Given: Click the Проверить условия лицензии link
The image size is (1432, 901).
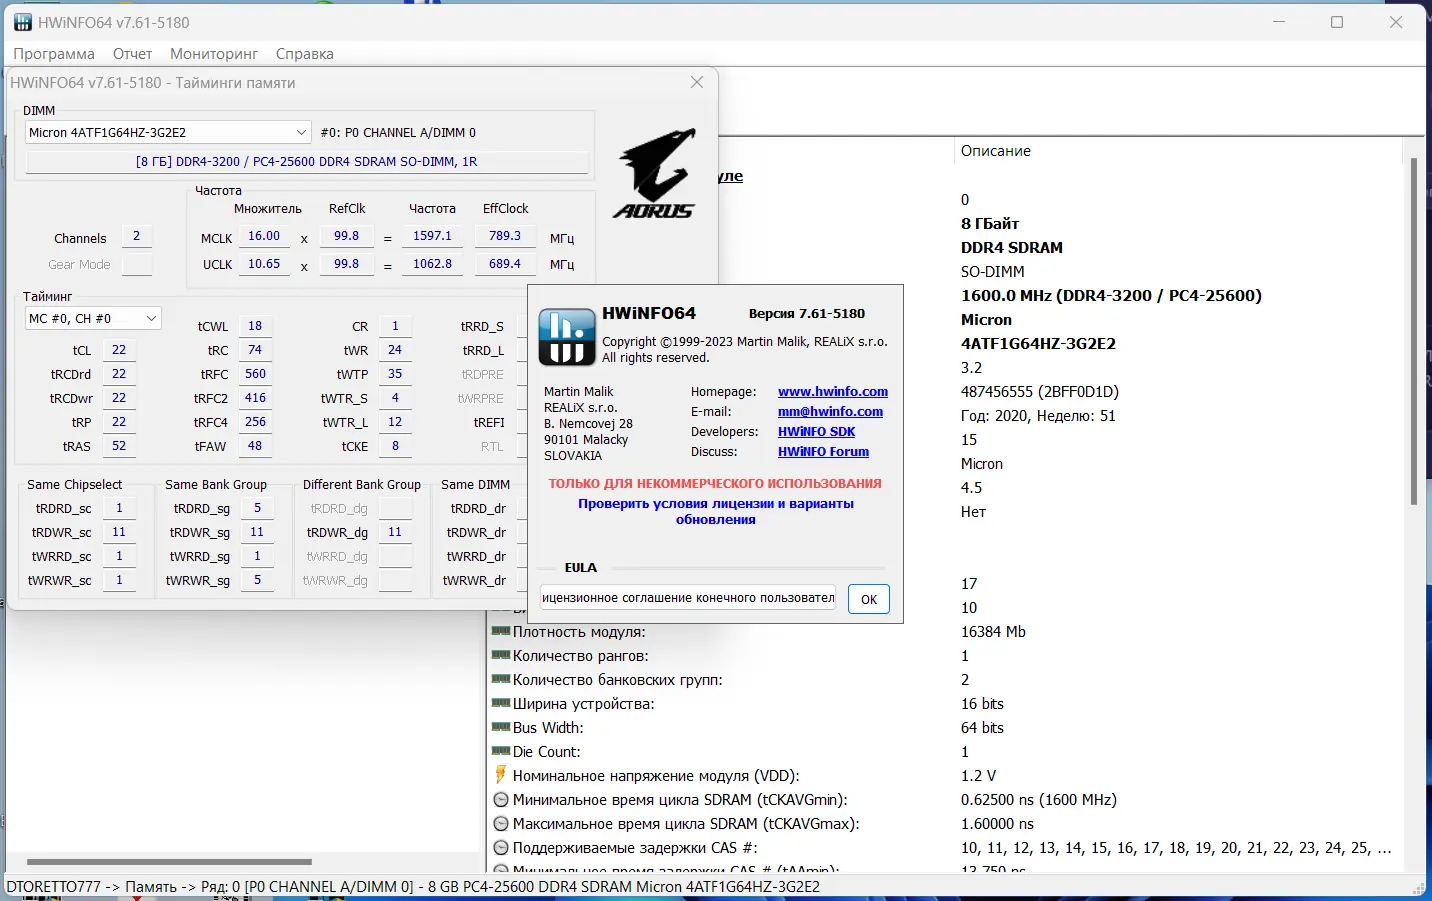Looking at the screenshot, I should tap(716, 511).
